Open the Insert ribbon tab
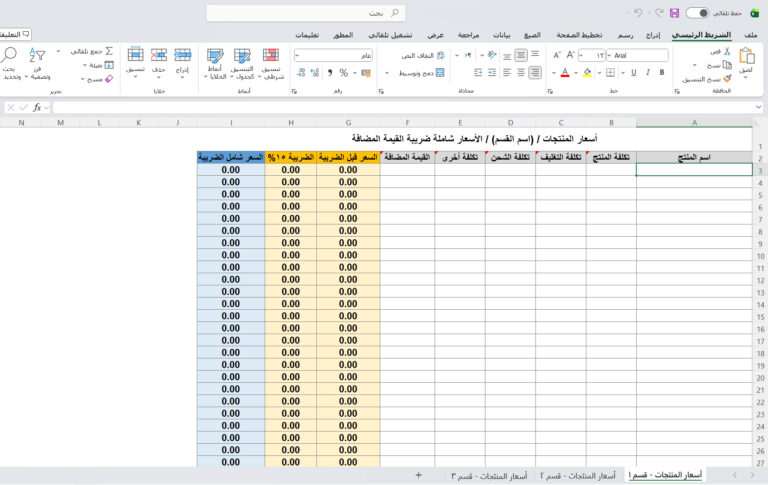This screenshot has width=768, height=485. tap(652, 35)
